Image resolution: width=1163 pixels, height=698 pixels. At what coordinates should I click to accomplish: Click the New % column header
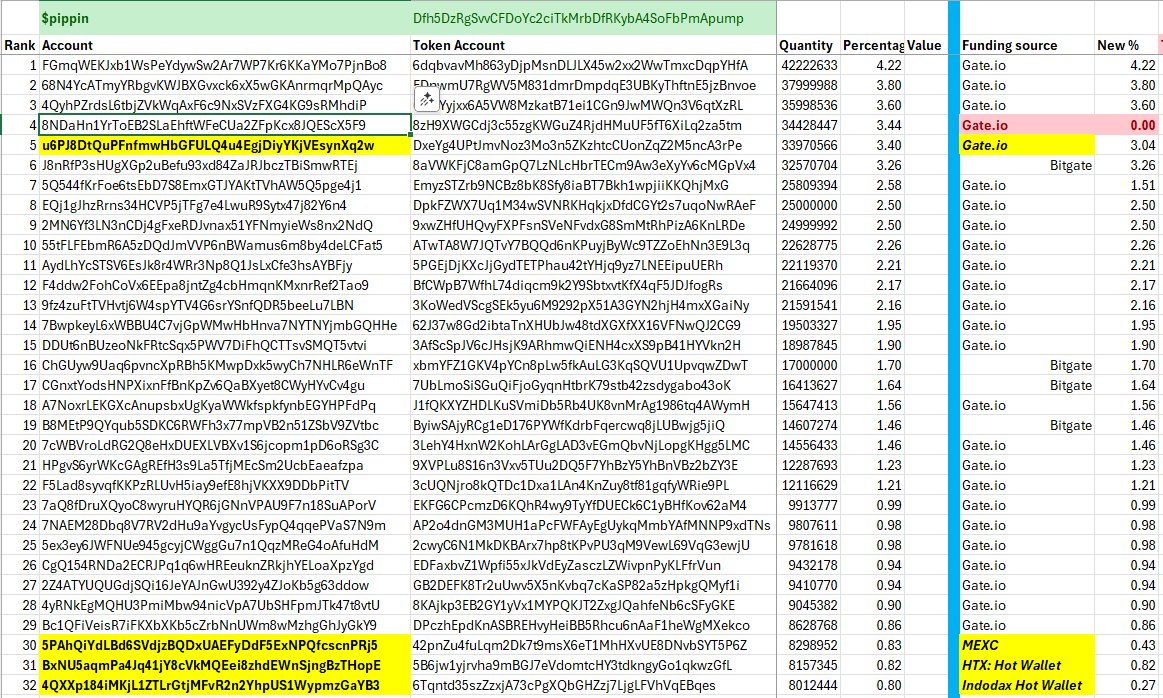[1127, 45]
